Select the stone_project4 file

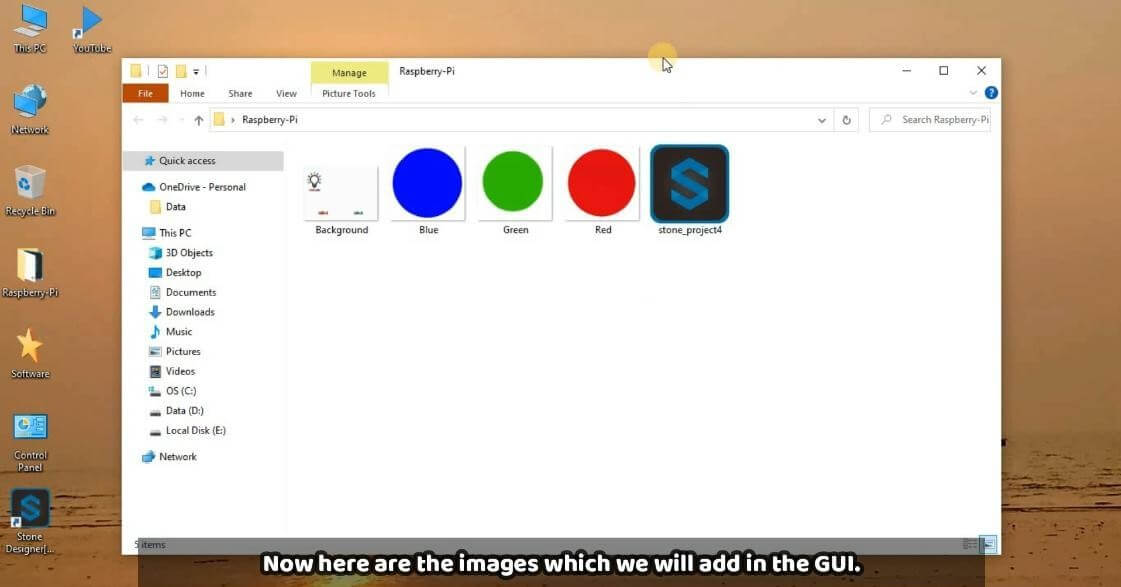click(690, 192)
